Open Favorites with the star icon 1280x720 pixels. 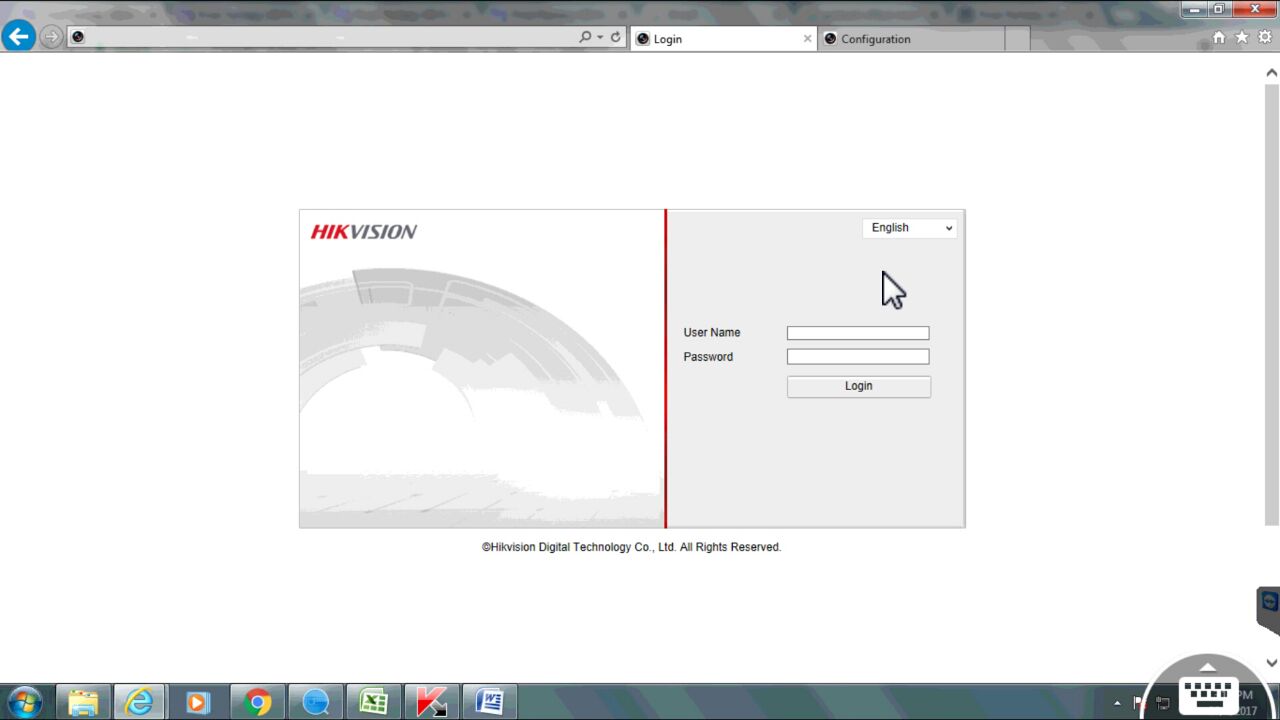(x=1242, y=37)
